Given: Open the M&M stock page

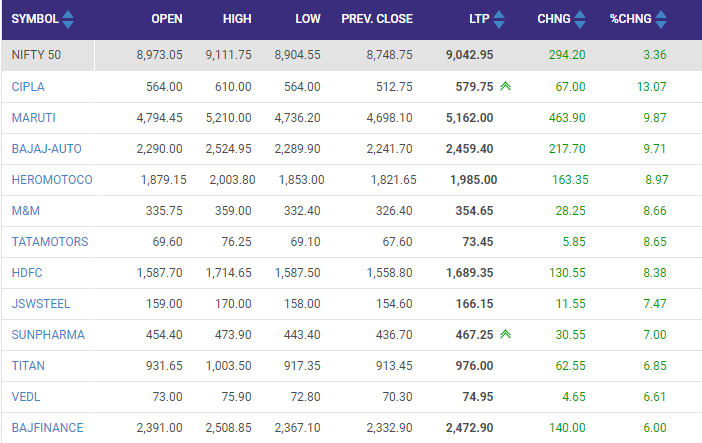Looking at the screenshot, I should 25,211.
